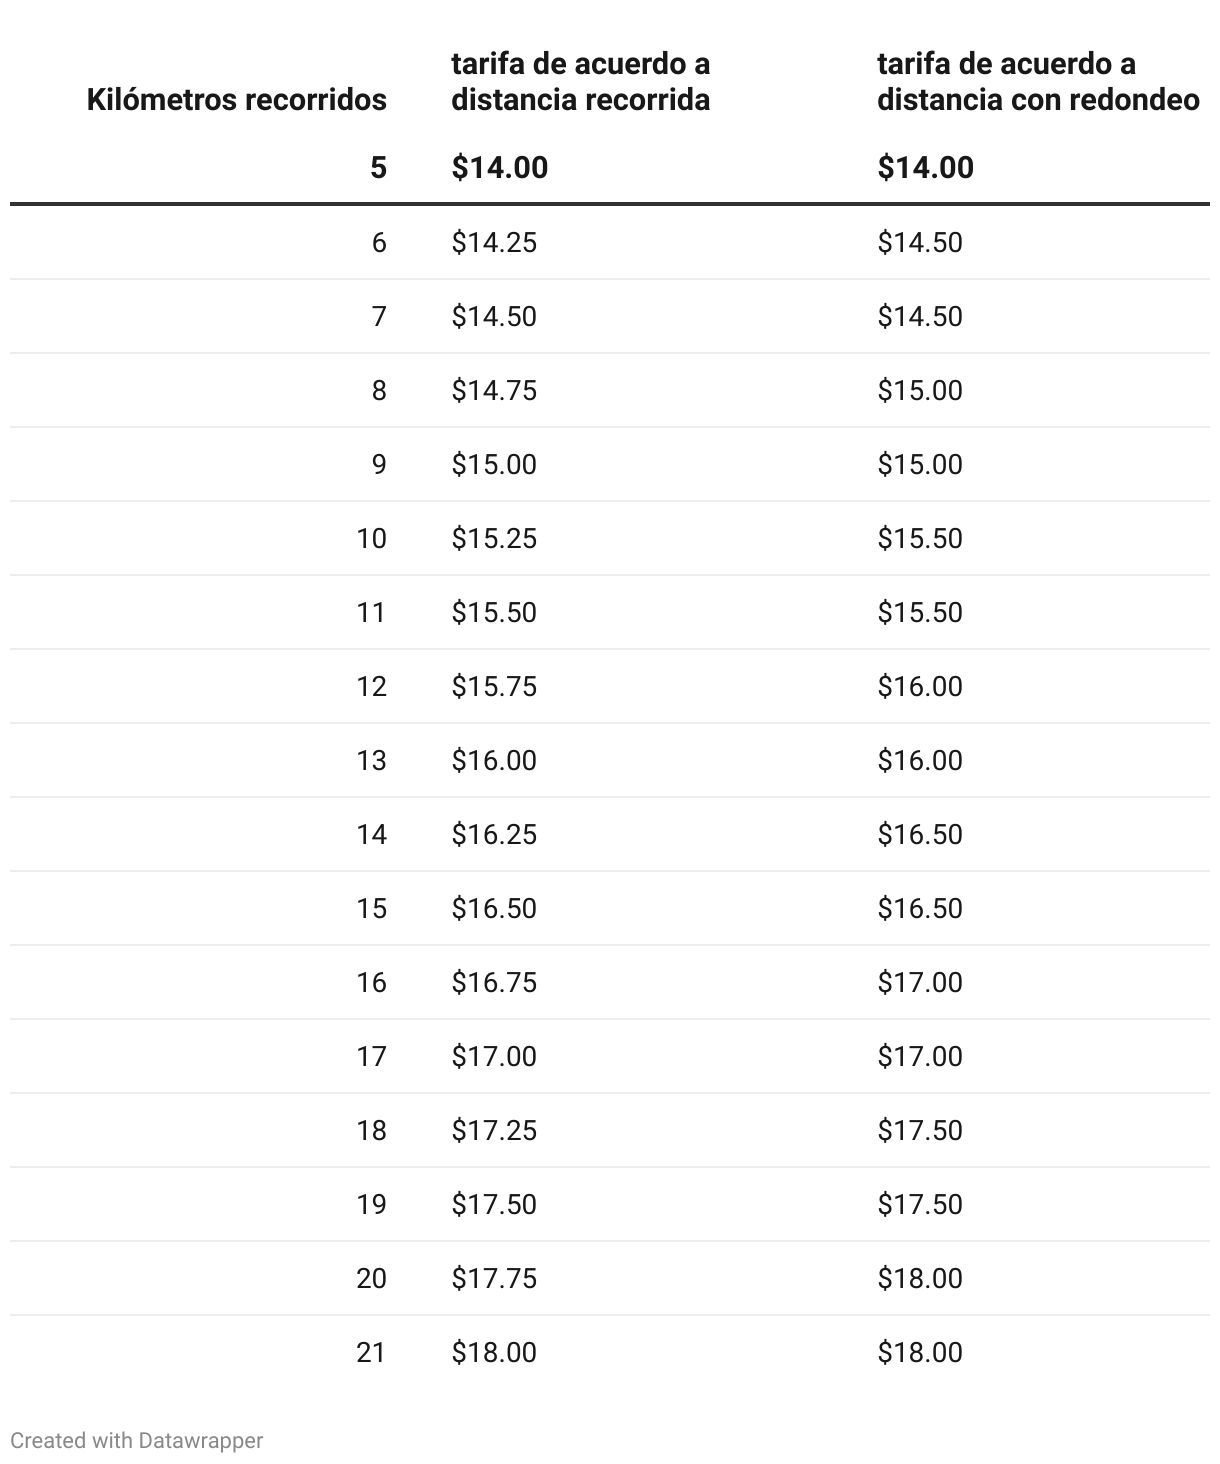Click the kilometer value 13 cell

pyautogui.click(x=371, y=760)
